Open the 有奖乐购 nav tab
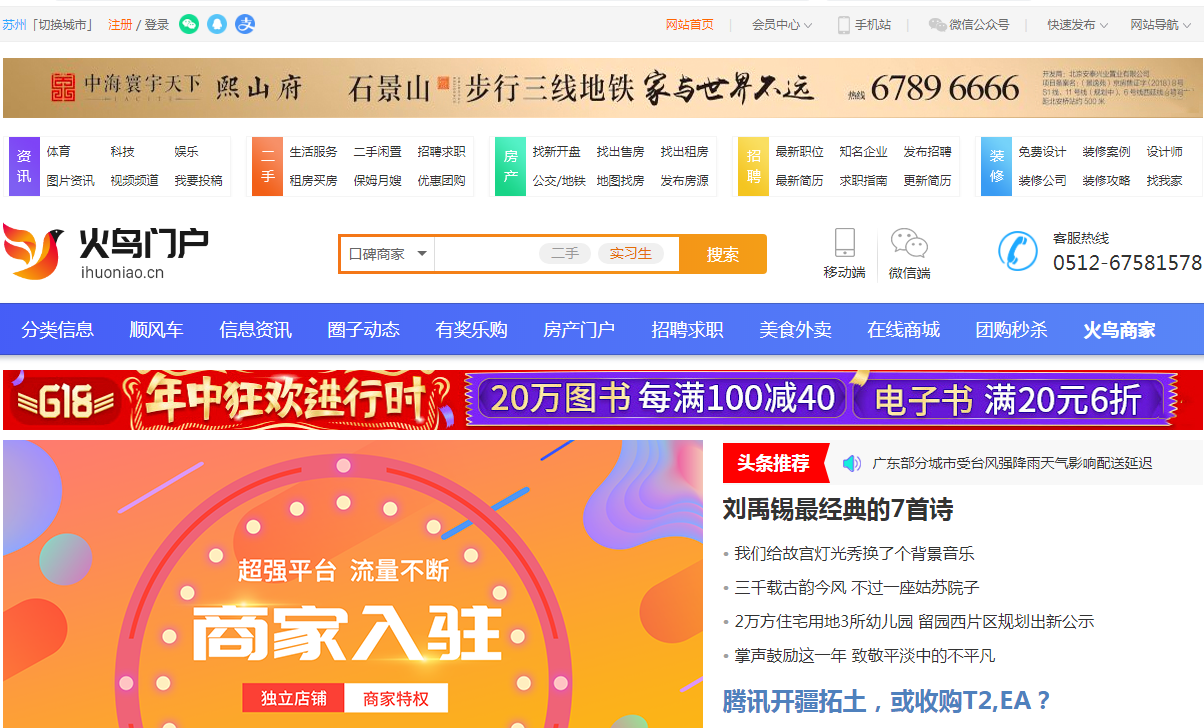Screen dimensions: 1204x728 click(471, 330)
